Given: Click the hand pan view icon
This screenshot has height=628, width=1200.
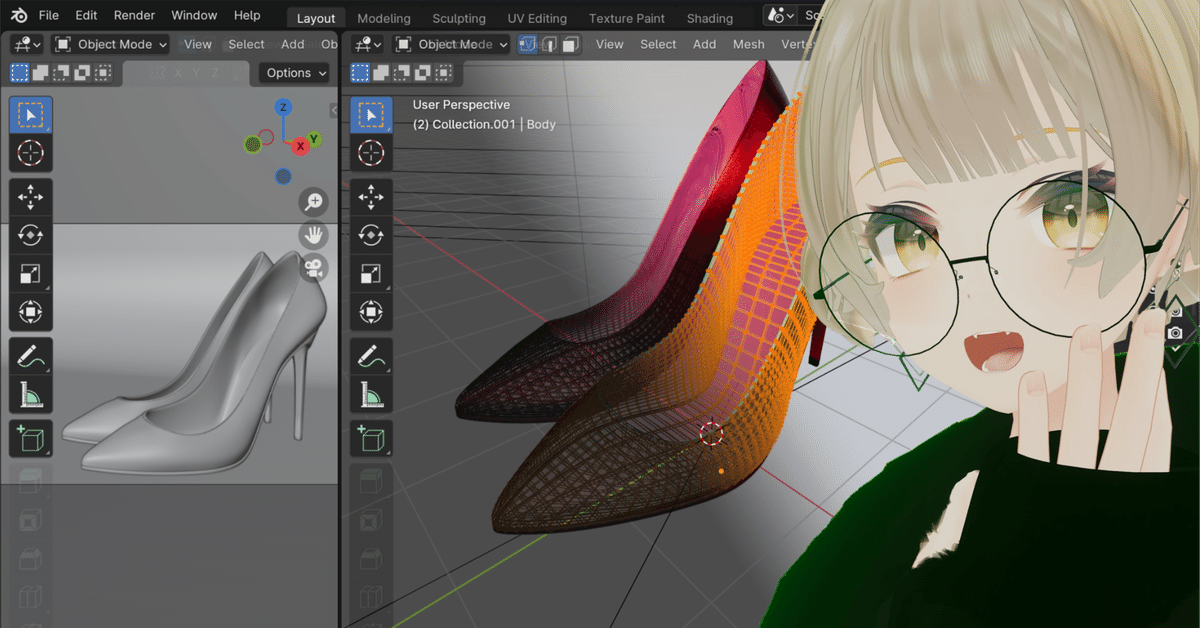Looking at the screenshot, I should tap(314, 235).
